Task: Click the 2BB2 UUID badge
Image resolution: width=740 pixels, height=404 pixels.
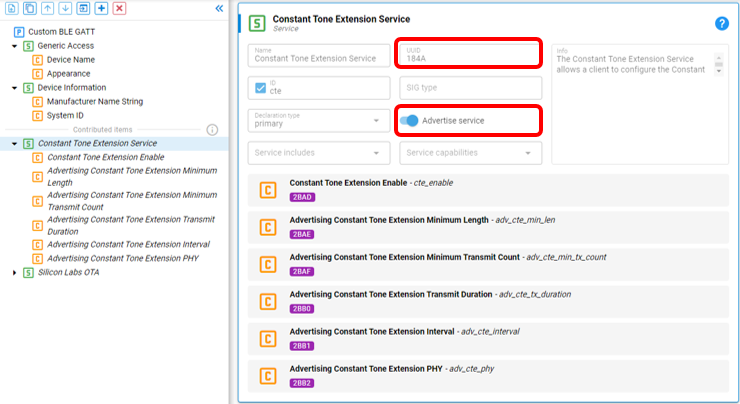Action: tap(302, 383)
